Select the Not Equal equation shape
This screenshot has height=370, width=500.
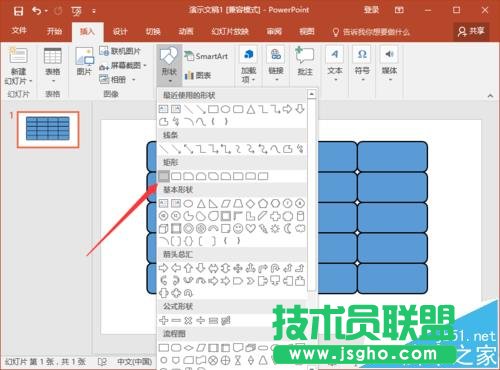(226, 321)
